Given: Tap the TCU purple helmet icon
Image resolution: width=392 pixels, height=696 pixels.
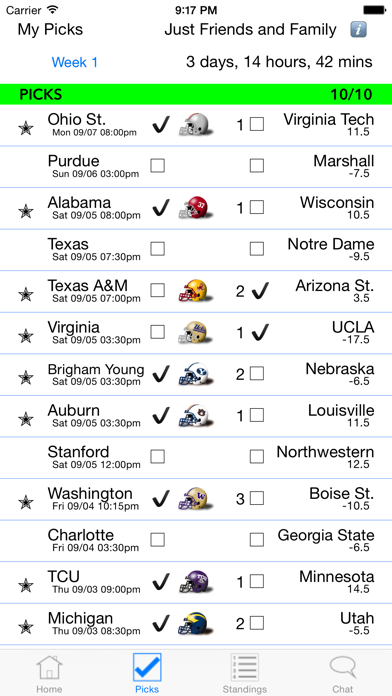Looking at the screenshot, I should click(x=195, y=581).
